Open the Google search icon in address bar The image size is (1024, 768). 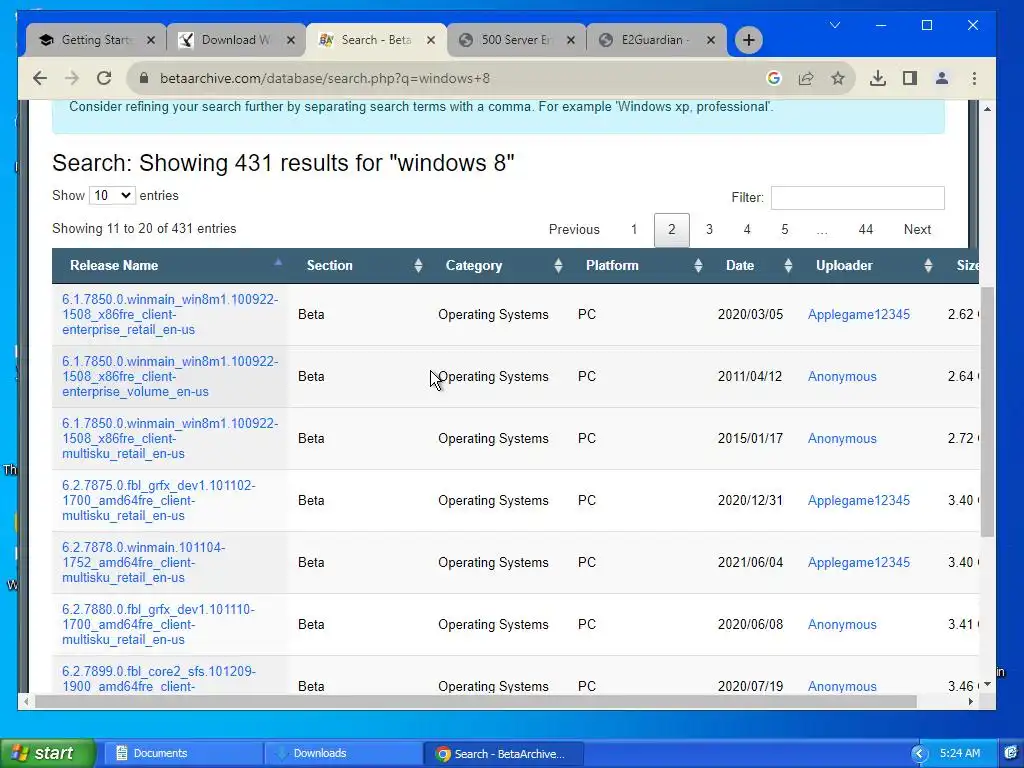pos(774,78)
